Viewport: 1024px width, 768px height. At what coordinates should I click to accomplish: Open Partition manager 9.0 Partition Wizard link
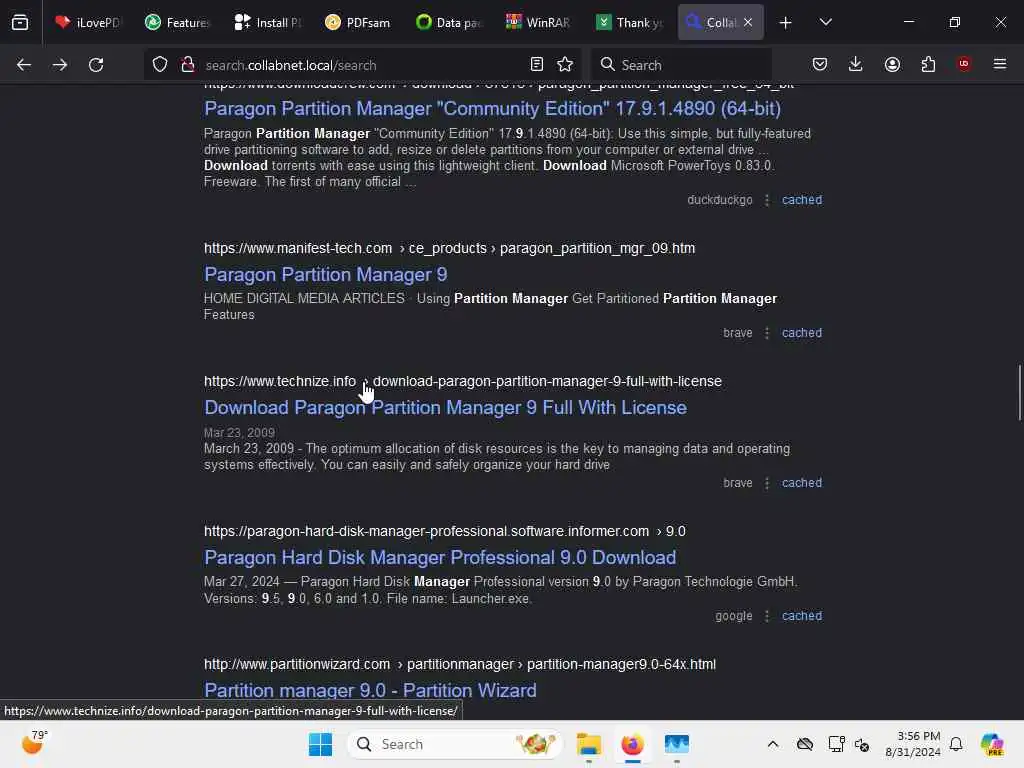coord(370,690)
